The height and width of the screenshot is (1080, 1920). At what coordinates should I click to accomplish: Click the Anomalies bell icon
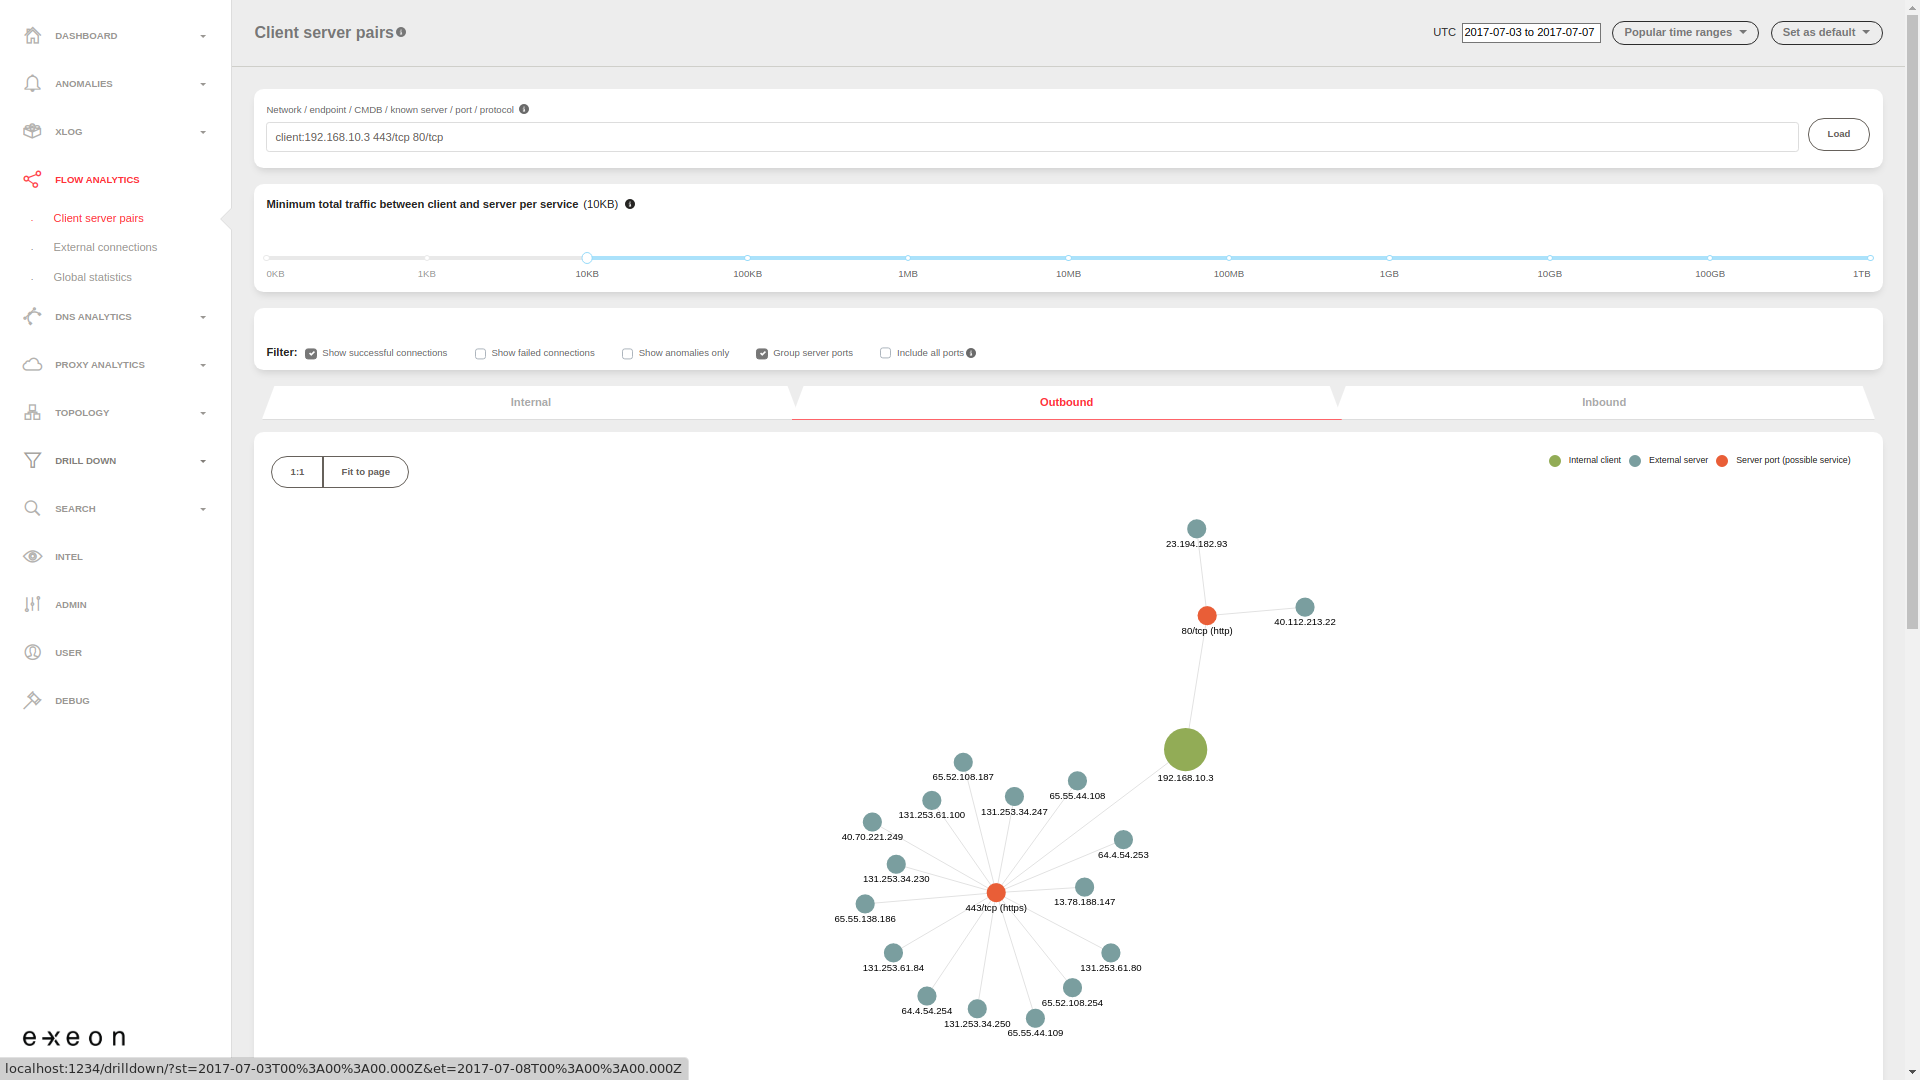(x=32, y=84)
